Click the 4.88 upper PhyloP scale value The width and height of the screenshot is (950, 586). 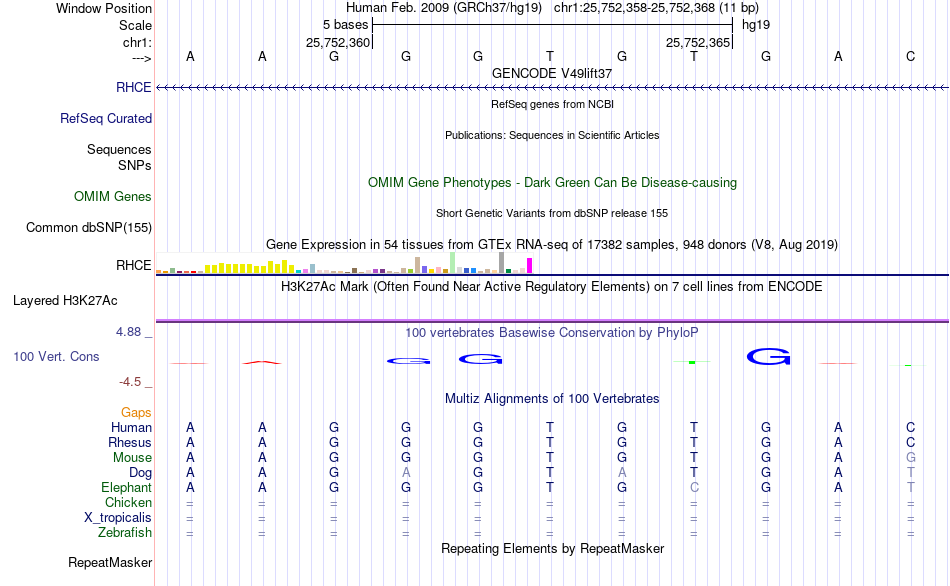pyautogui.click(x=128, y=332)
